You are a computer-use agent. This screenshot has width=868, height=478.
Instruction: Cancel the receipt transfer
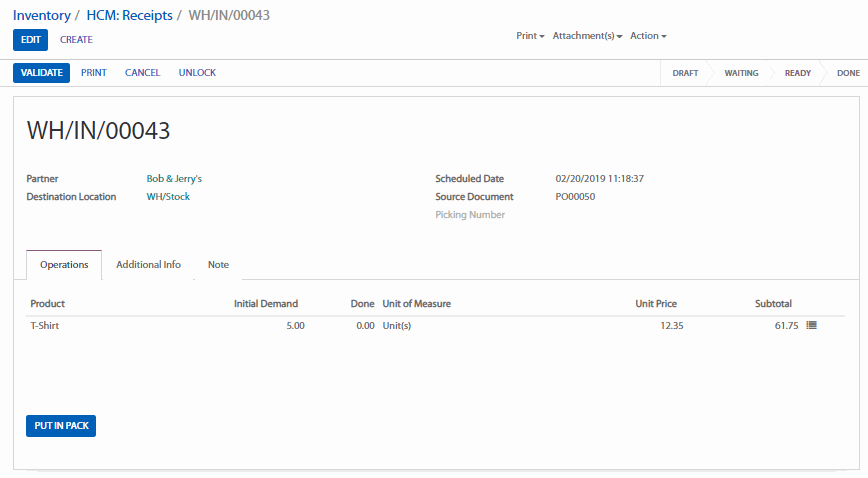142,73
